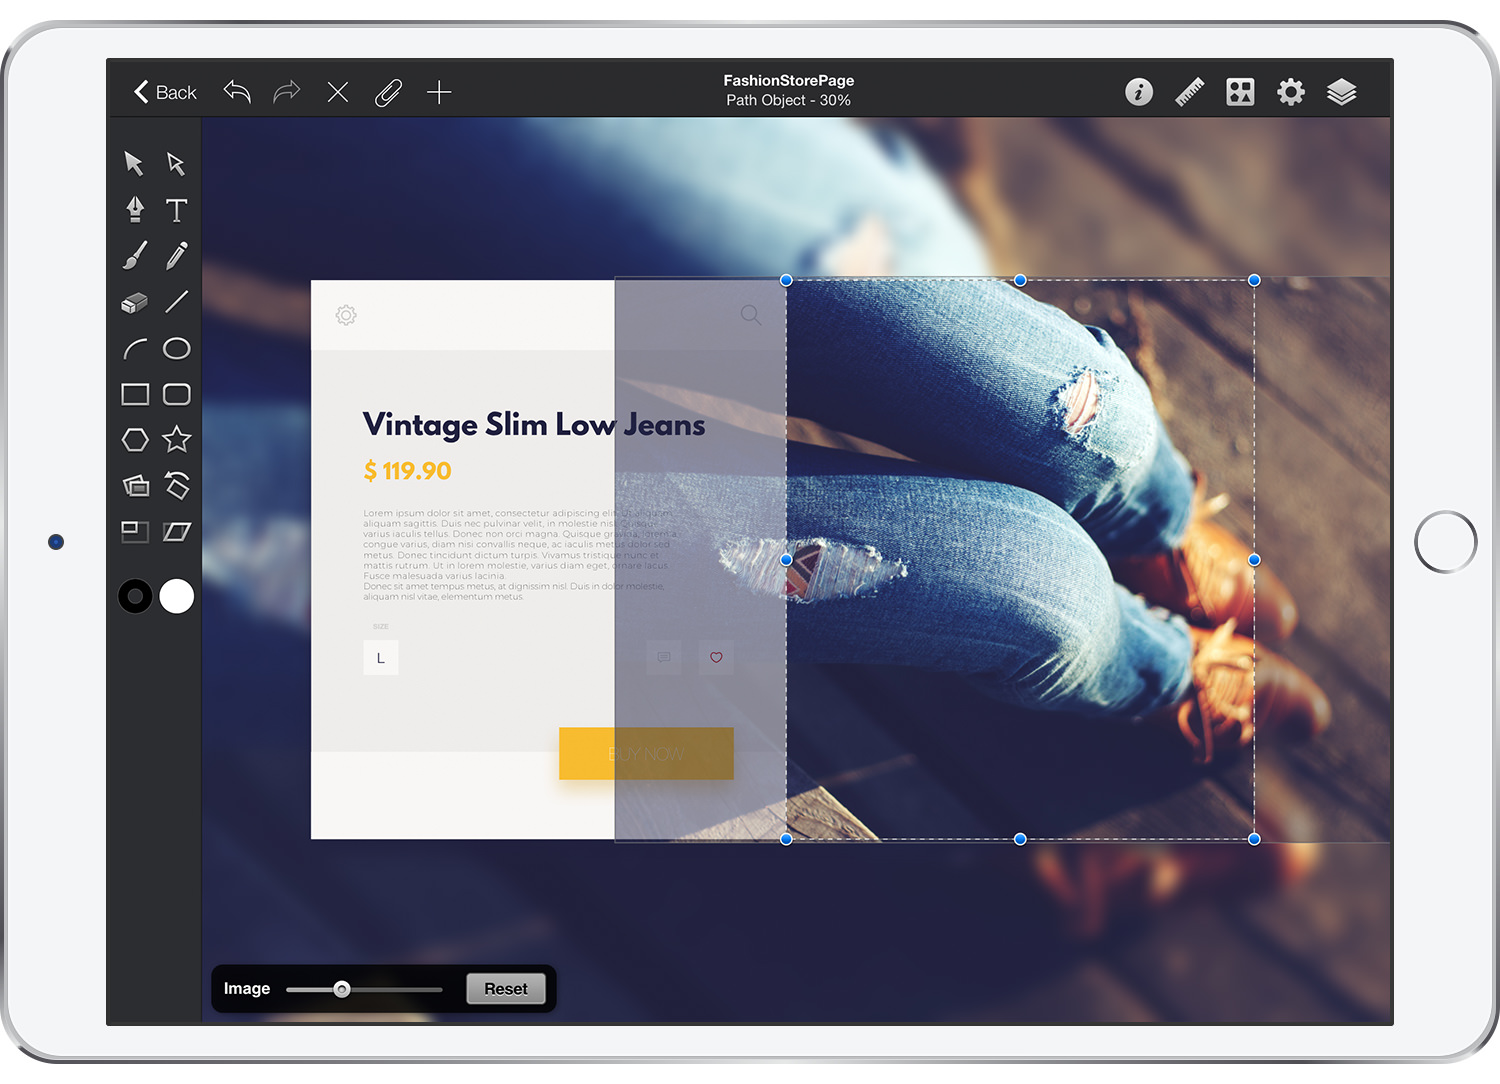This screenshot has height=1084, width=1500.
Task: Select the Pen tool
Action: click(135, 209)
